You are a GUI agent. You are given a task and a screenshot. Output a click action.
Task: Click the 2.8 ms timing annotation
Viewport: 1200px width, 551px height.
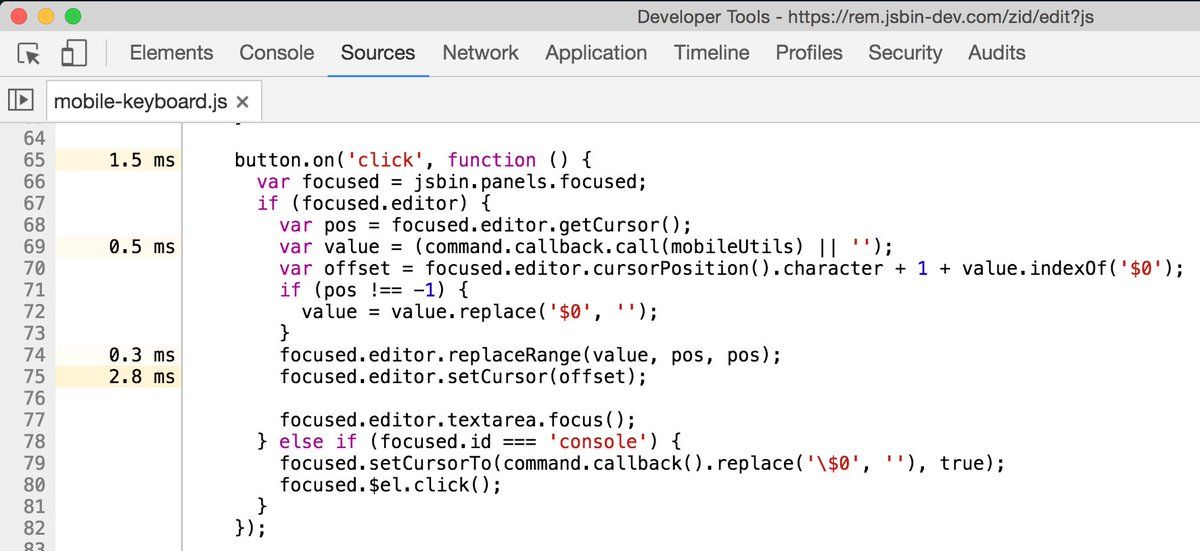142,377
